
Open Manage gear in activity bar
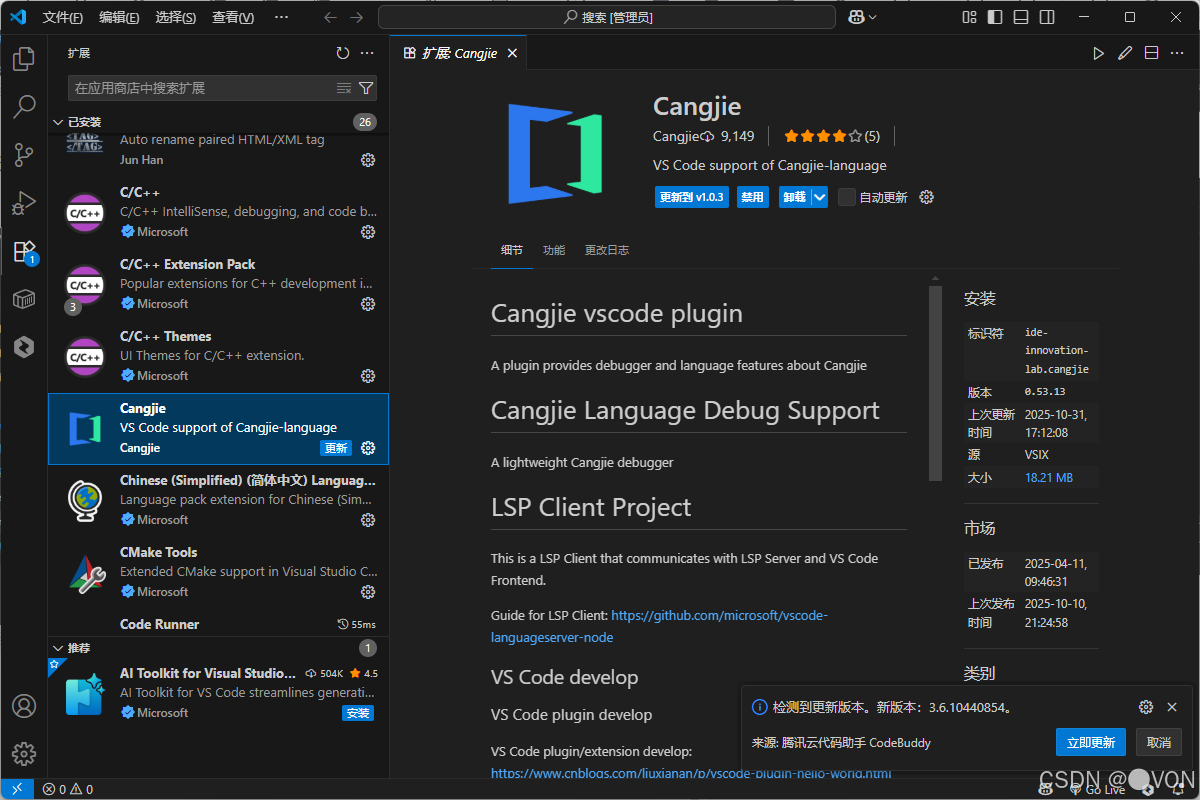24,754
